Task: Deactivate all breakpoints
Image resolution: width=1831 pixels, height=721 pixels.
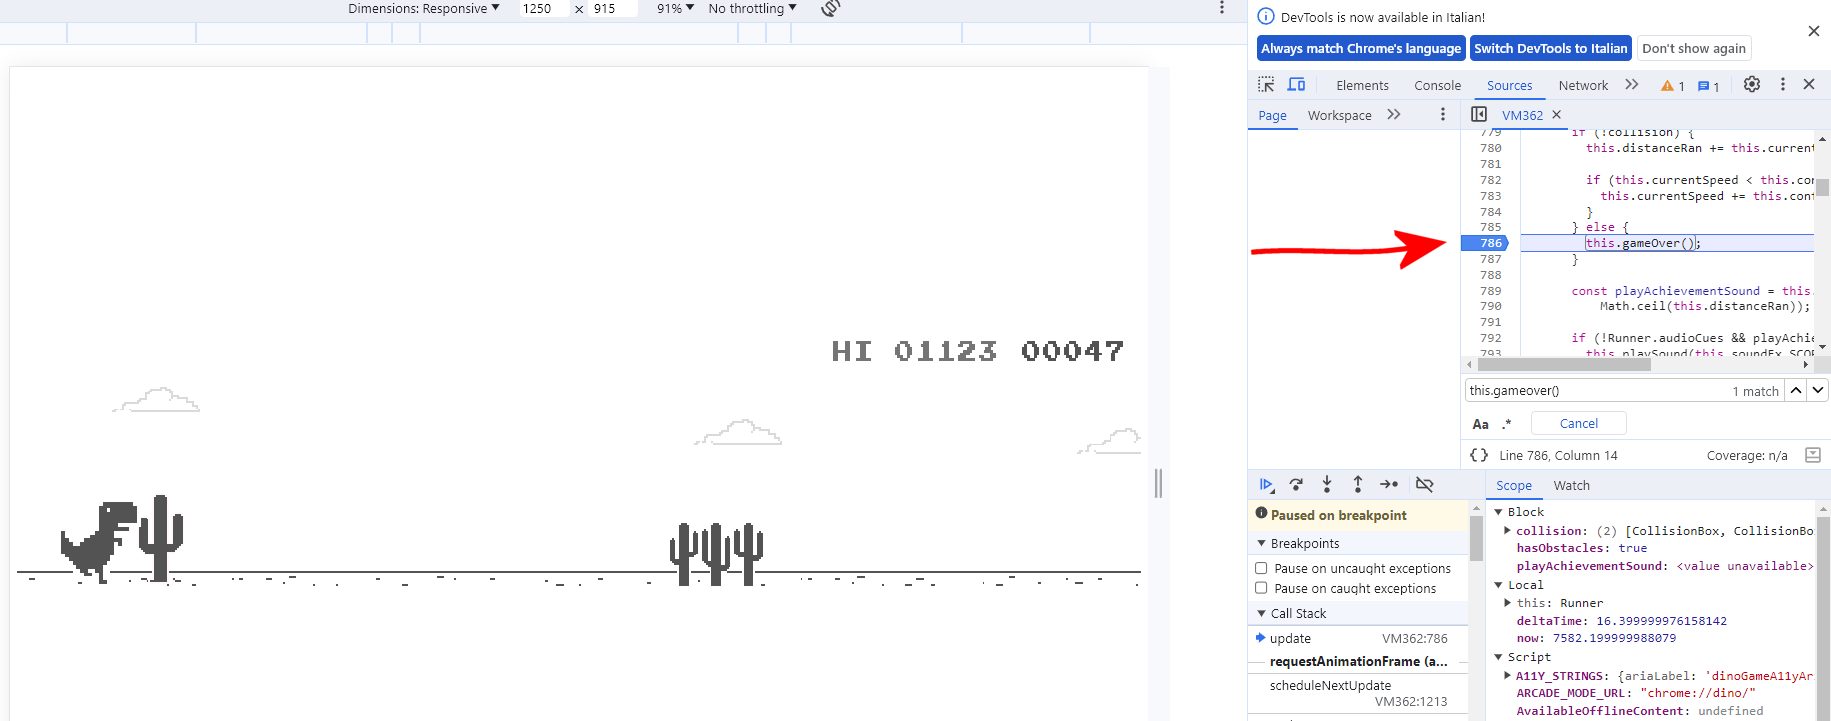Action: pyautogui.click(x=1425, y=485)
